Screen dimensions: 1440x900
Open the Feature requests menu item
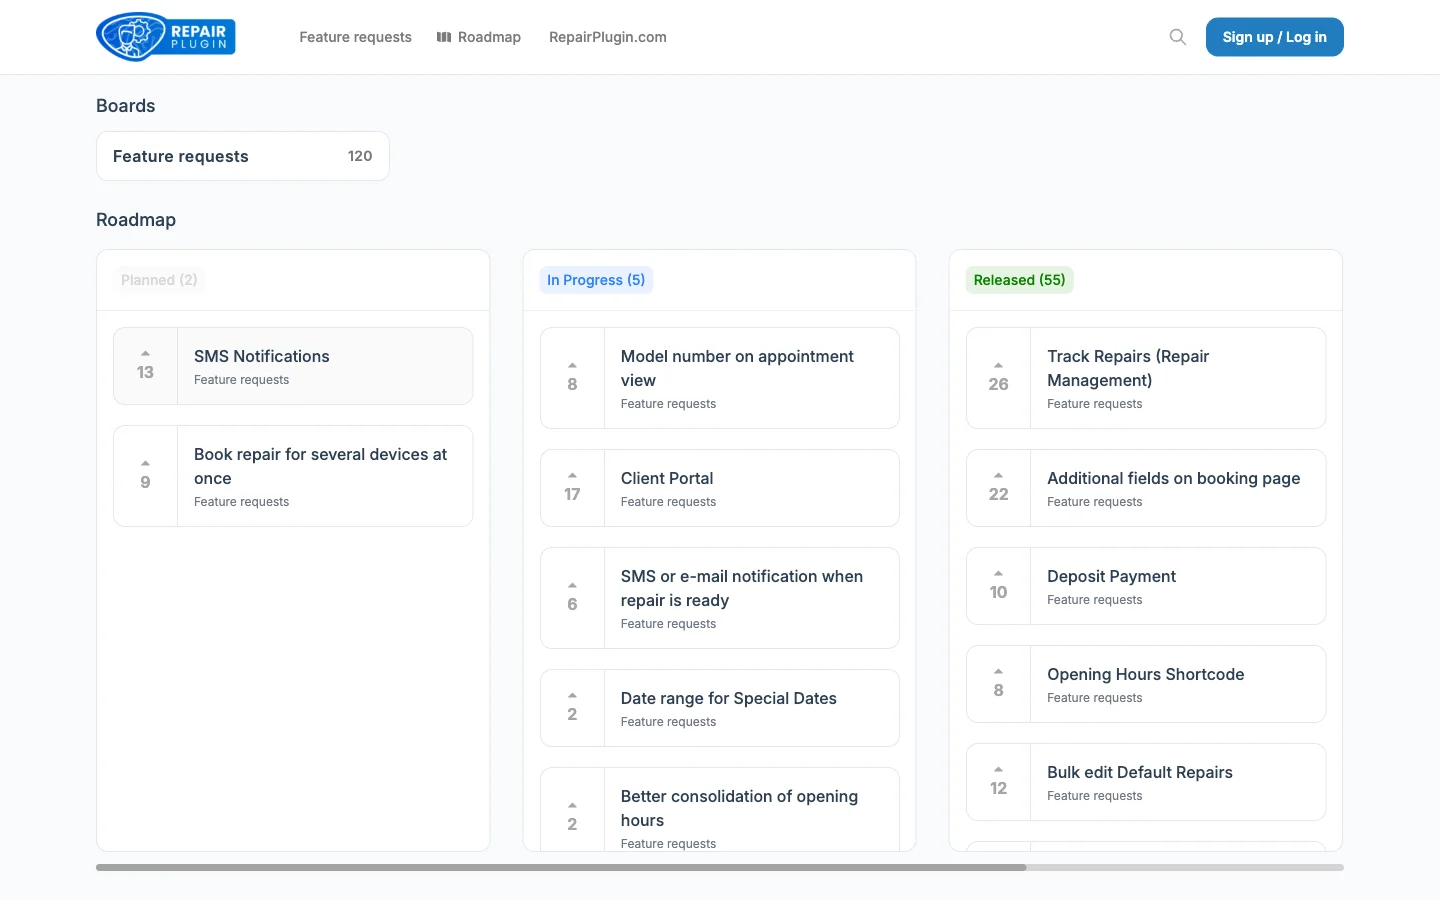pyautogui.click(x=355, y=37)
